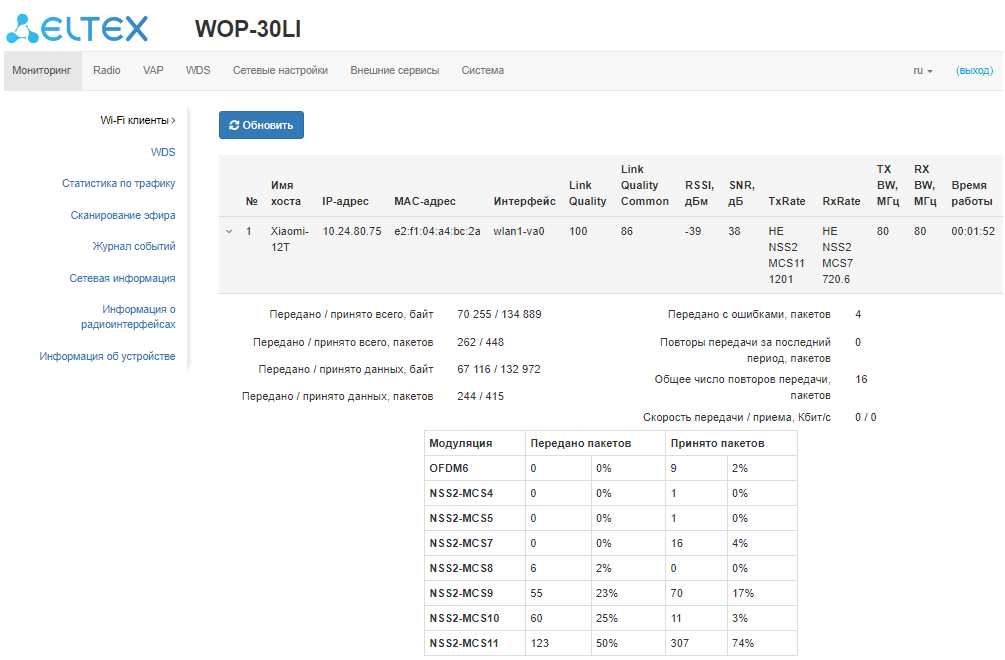Open WDS in the sidebar
The height and width of the screenshot is (660, 1005).
[162, 152]
